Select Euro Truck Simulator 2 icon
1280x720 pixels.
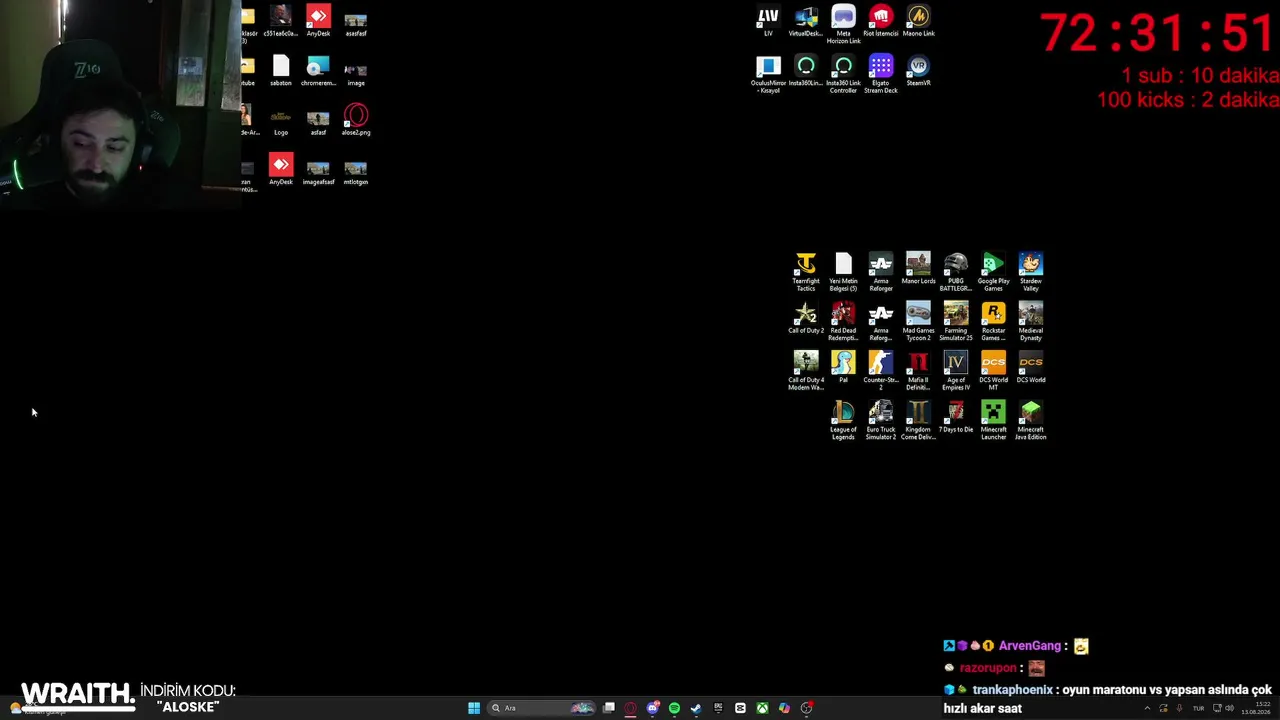tap(881, 420)
